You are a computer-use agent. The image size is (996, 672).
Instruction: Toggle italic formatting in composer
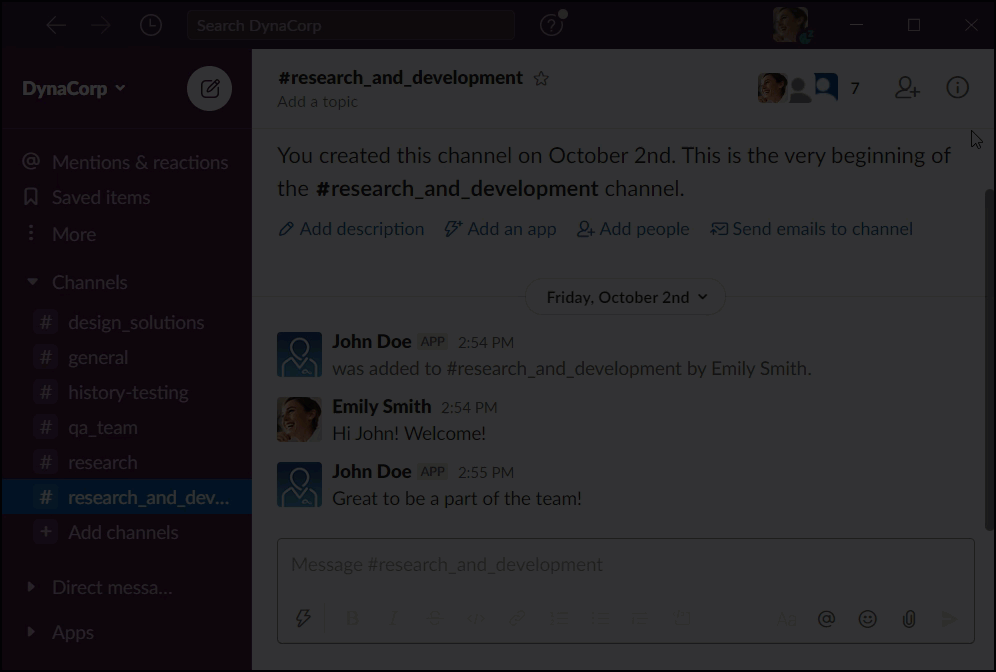point(393,618)
